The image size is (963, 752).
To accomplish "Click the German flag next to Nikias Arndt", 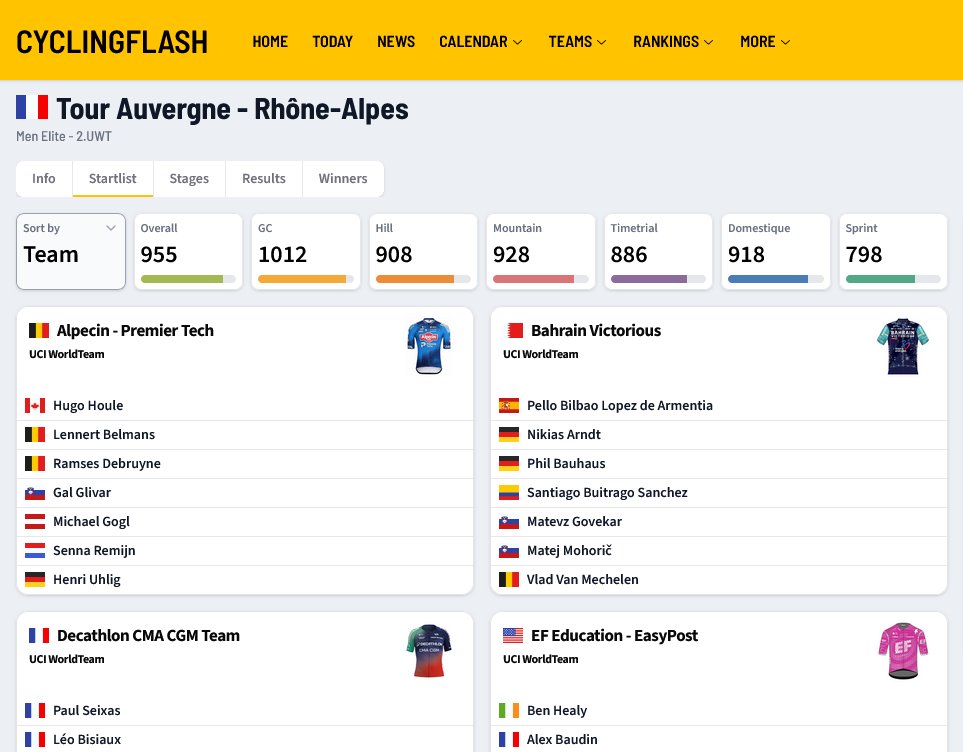I will point(509,434).
